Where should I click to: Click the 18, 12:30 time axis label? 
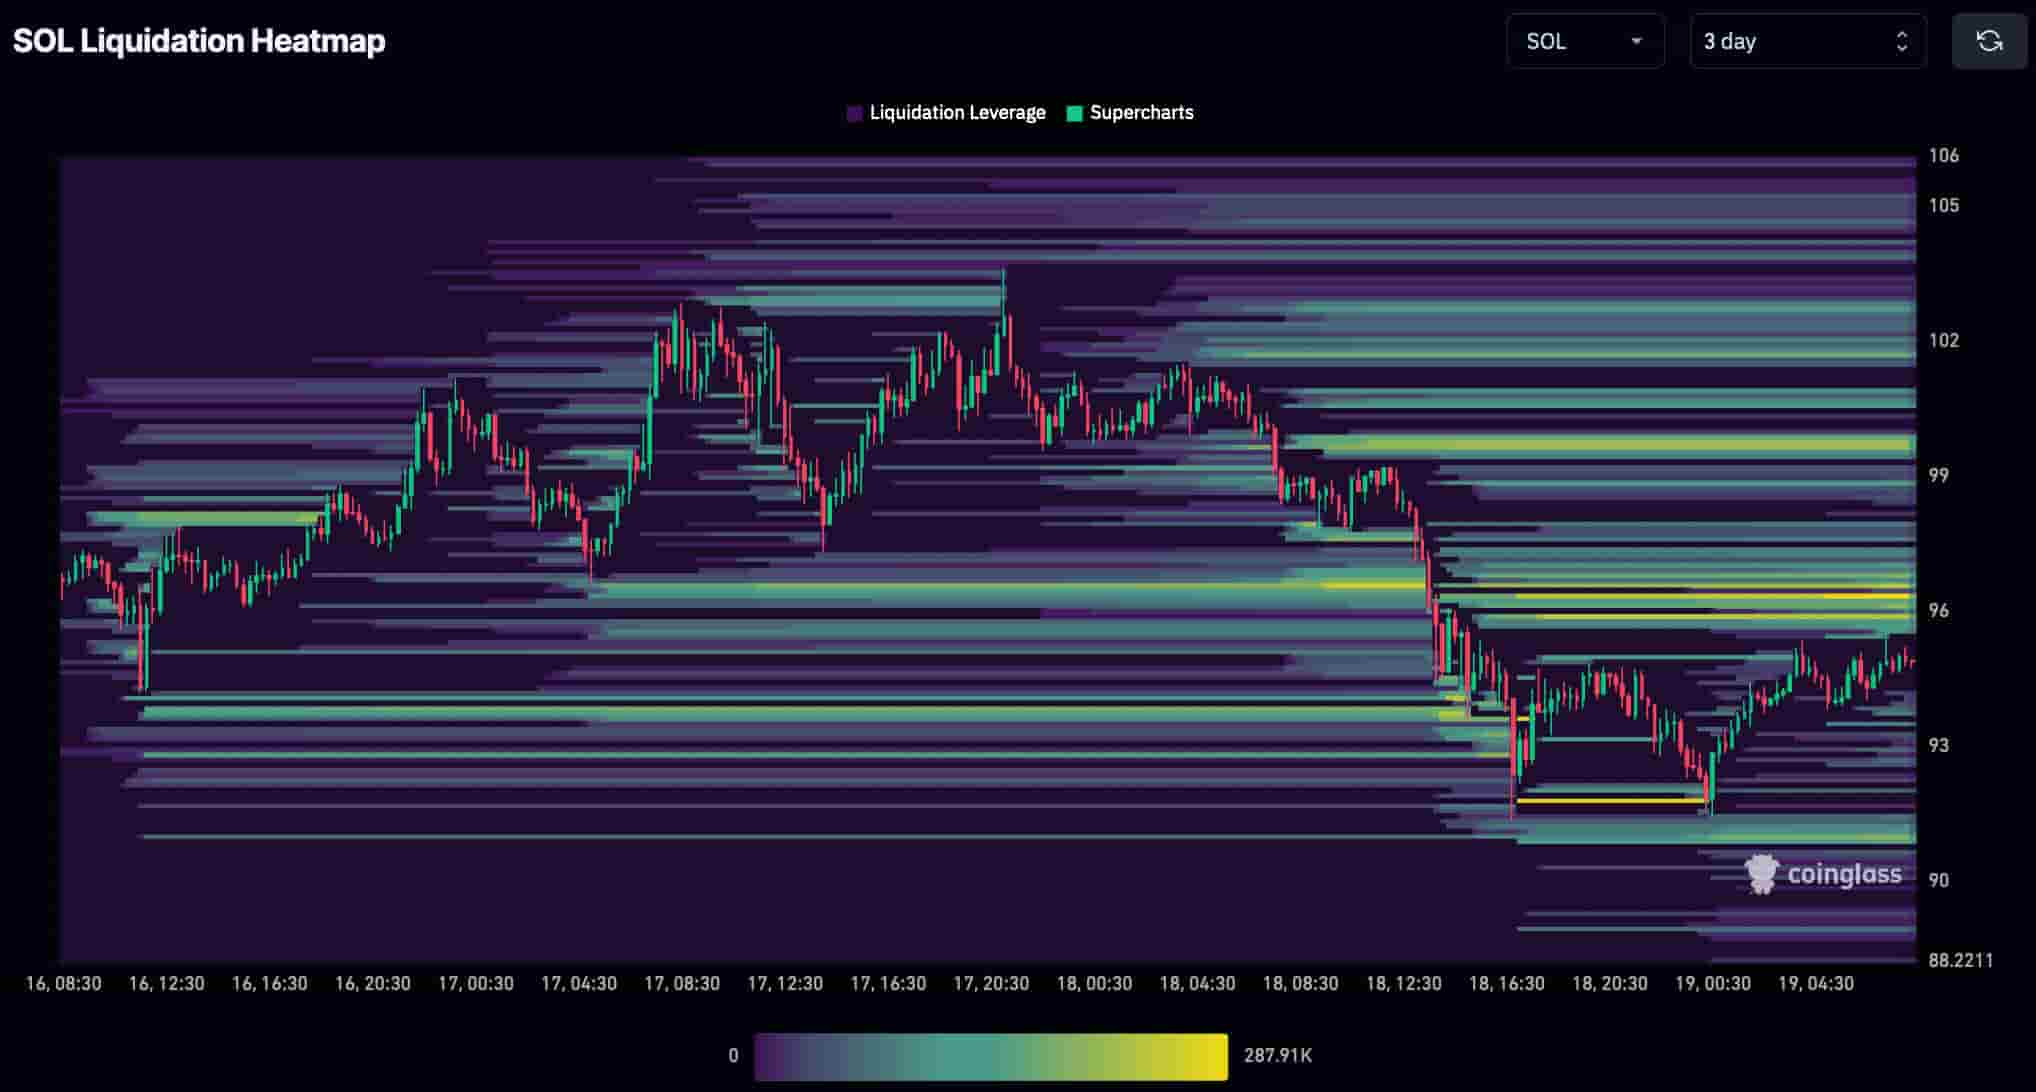[x=1403, y=983]
